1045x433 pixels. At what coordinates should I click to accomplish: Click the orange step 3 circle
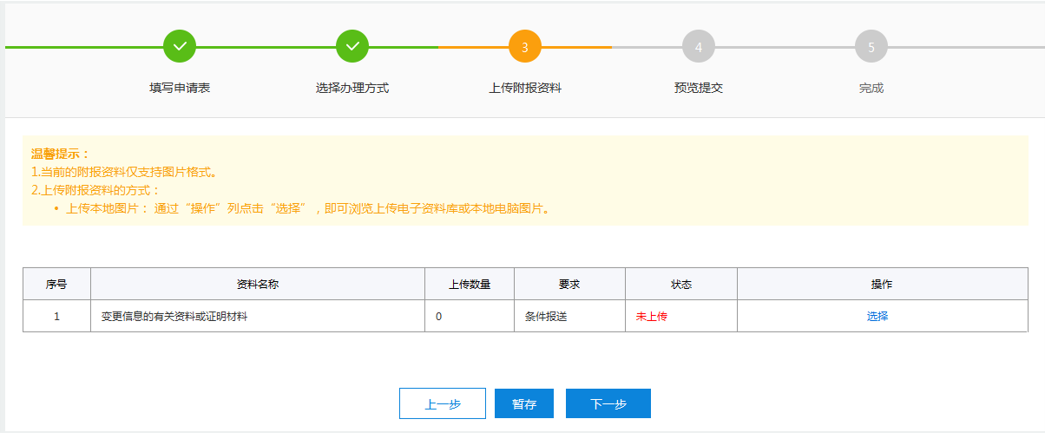(x=525, y=47)
